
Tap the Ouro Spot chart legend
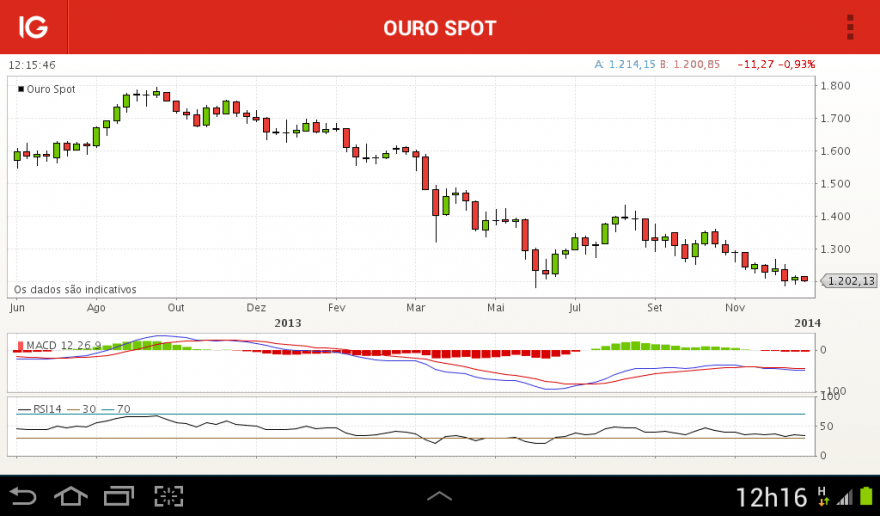pos(47,89)
